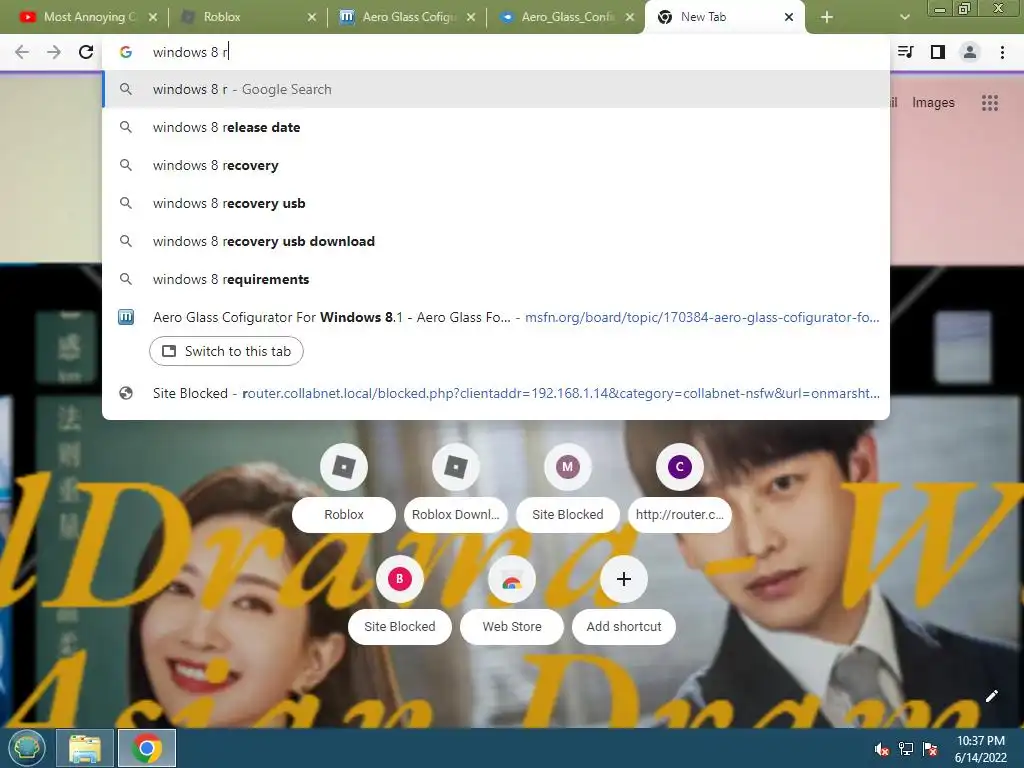Open the Web Store shortcut

[512, 579]
